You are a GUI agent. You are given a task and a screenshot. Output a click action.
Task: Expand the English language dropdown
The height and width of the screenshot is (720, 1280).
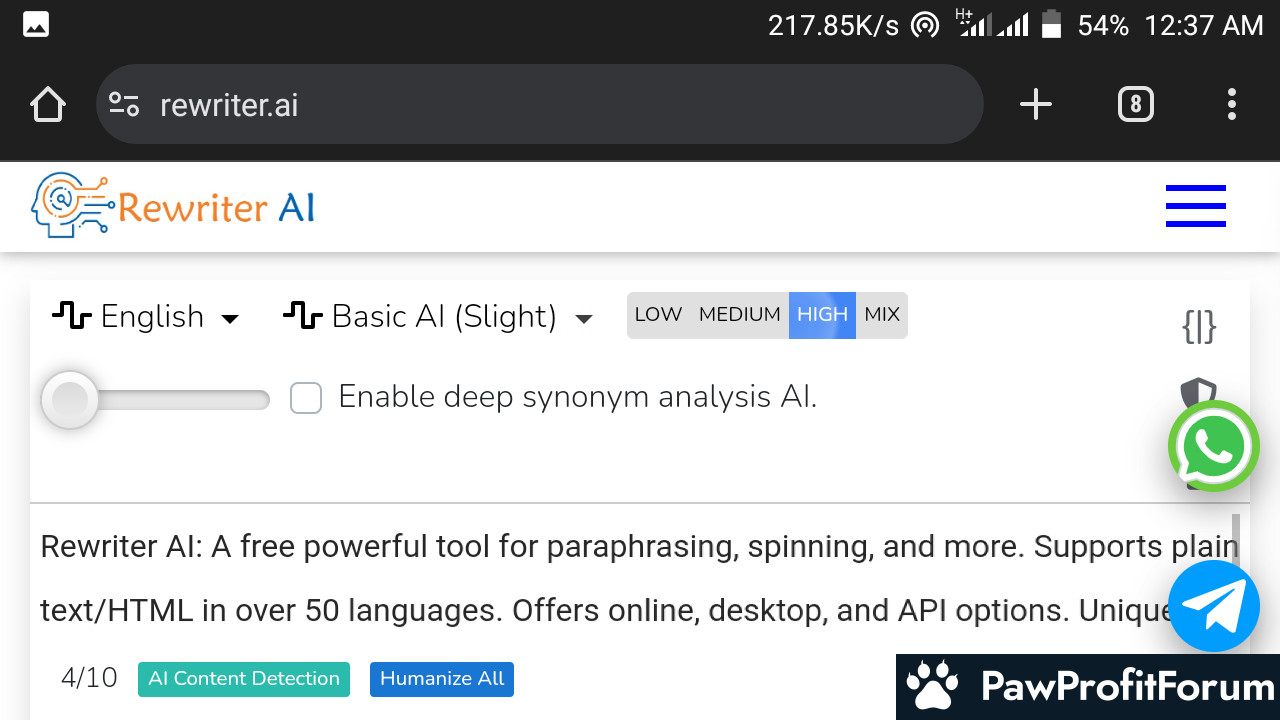(146, 317)
